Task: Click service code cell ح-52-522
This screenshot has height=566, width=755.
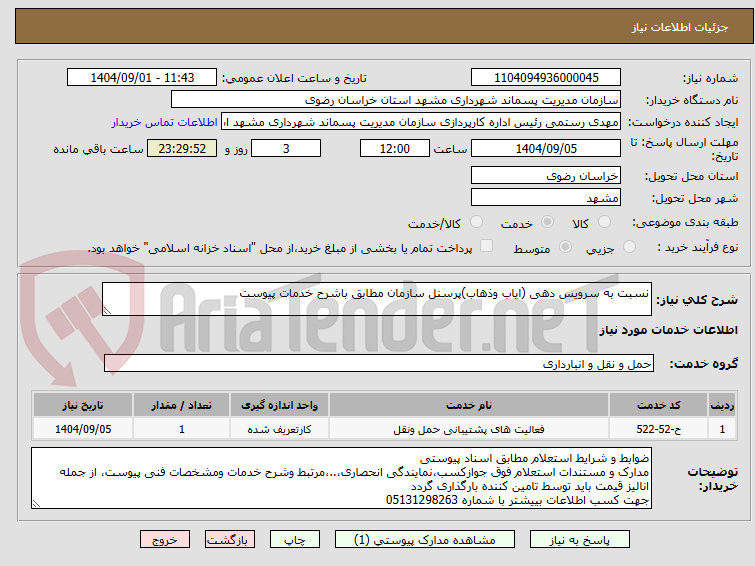Action: (658, 429)
